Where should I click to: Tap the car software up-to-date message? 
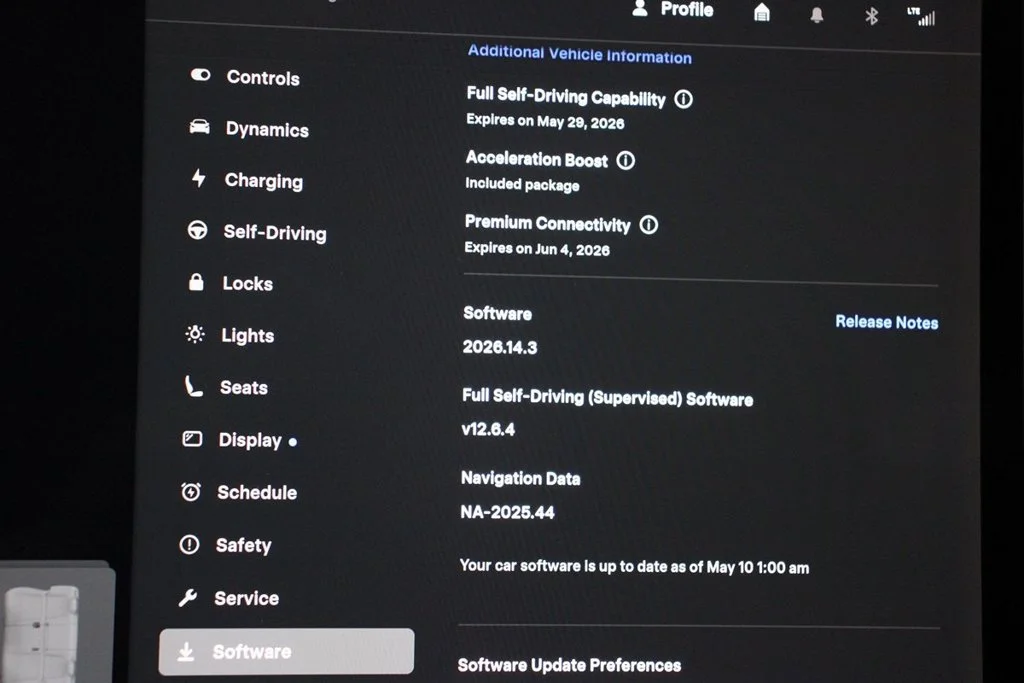tap(634, 567)
